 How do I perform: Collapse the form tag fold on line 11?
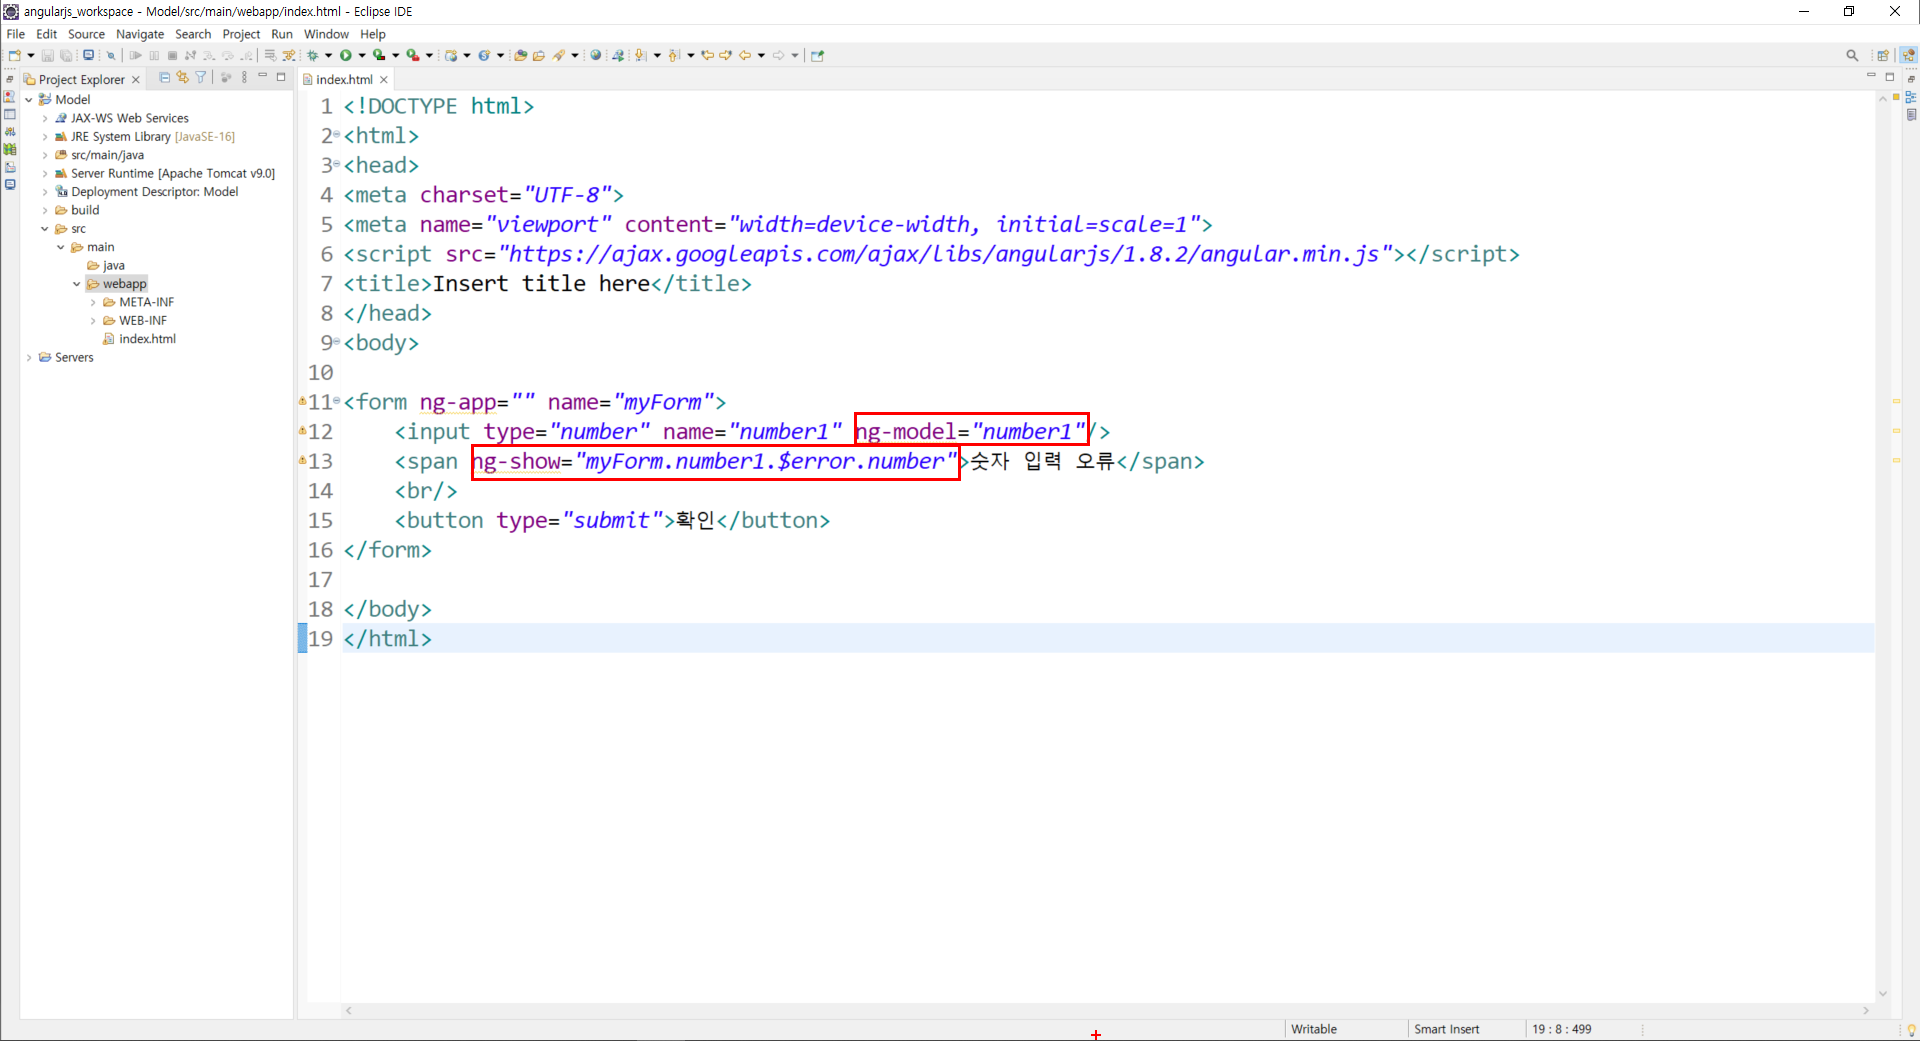click(337, 401)
